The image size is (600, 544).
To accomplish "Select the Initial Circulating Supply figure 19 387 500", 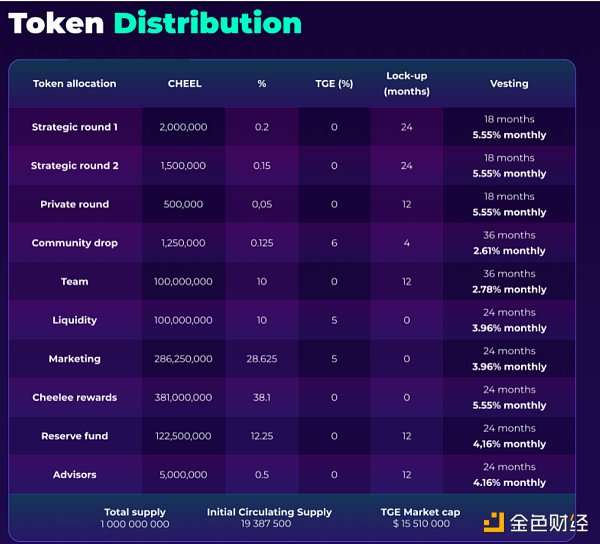I will [269, 525].
